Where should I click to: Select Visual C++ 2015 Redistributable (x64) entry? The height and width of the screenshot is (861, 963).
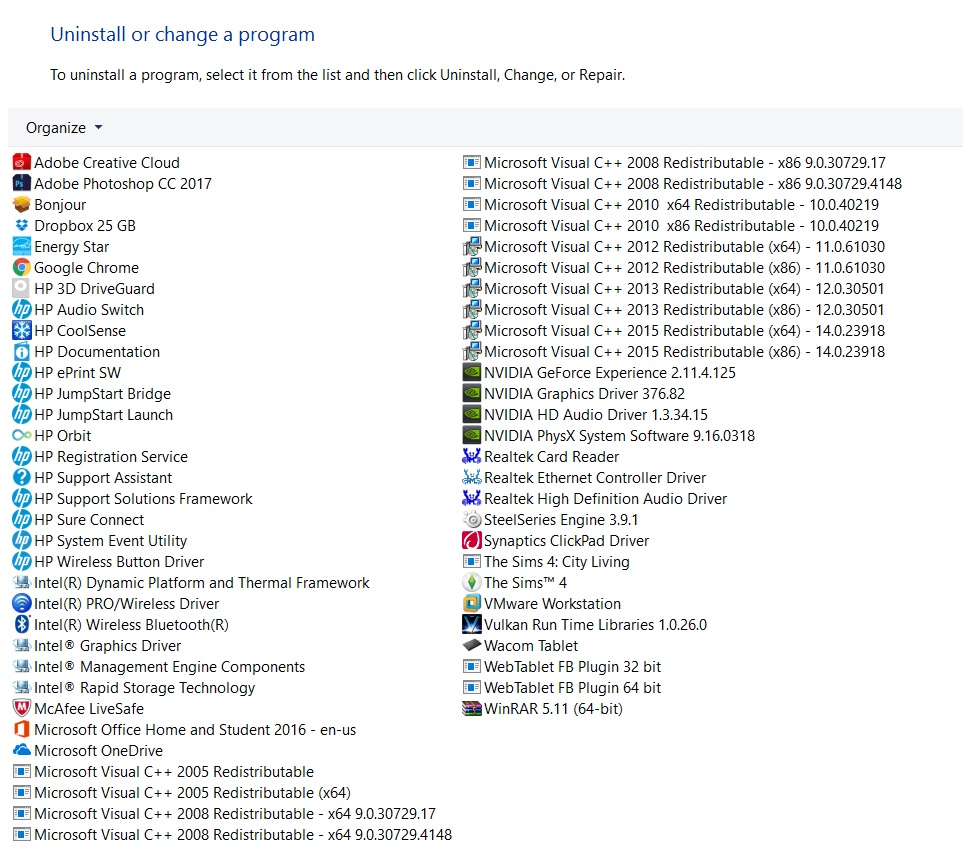(x=674, y=330)
